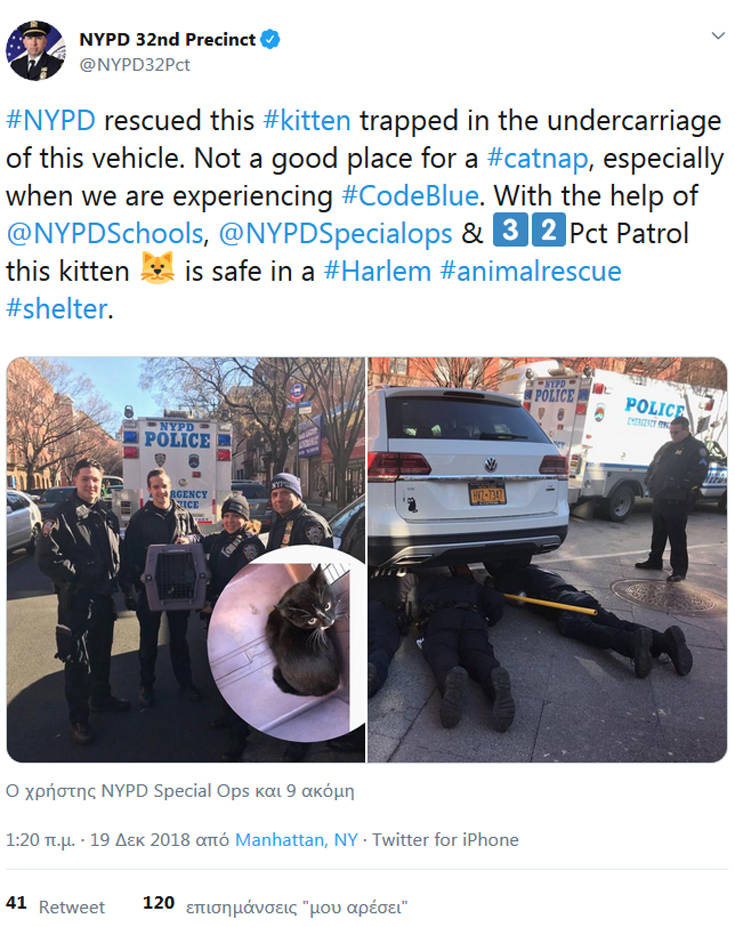This screenshot has width=735, height=927.
Task: Open the #Harlem hashtag
Action: (377, 271)
